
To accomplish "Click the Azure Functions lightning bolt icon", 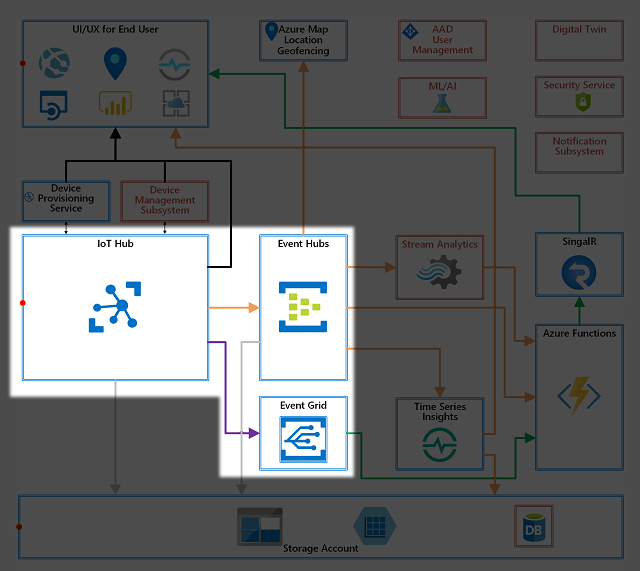I will (579, 395).
